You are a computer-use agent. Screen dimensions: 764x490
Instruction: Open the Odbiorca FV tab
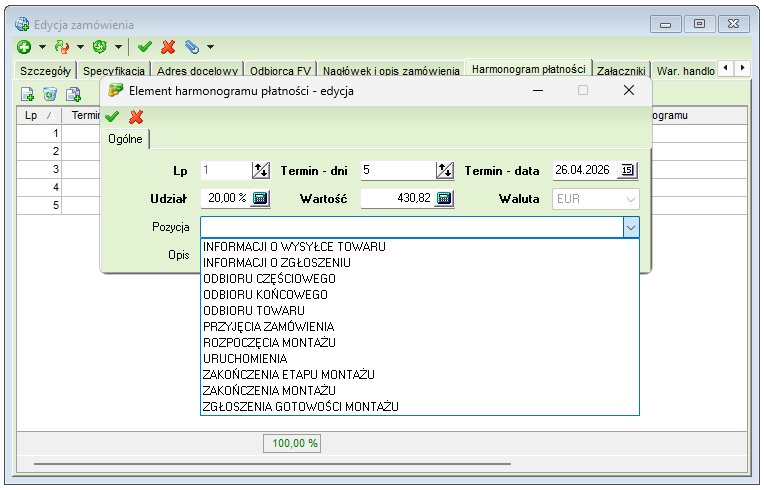tap(280, 71)
